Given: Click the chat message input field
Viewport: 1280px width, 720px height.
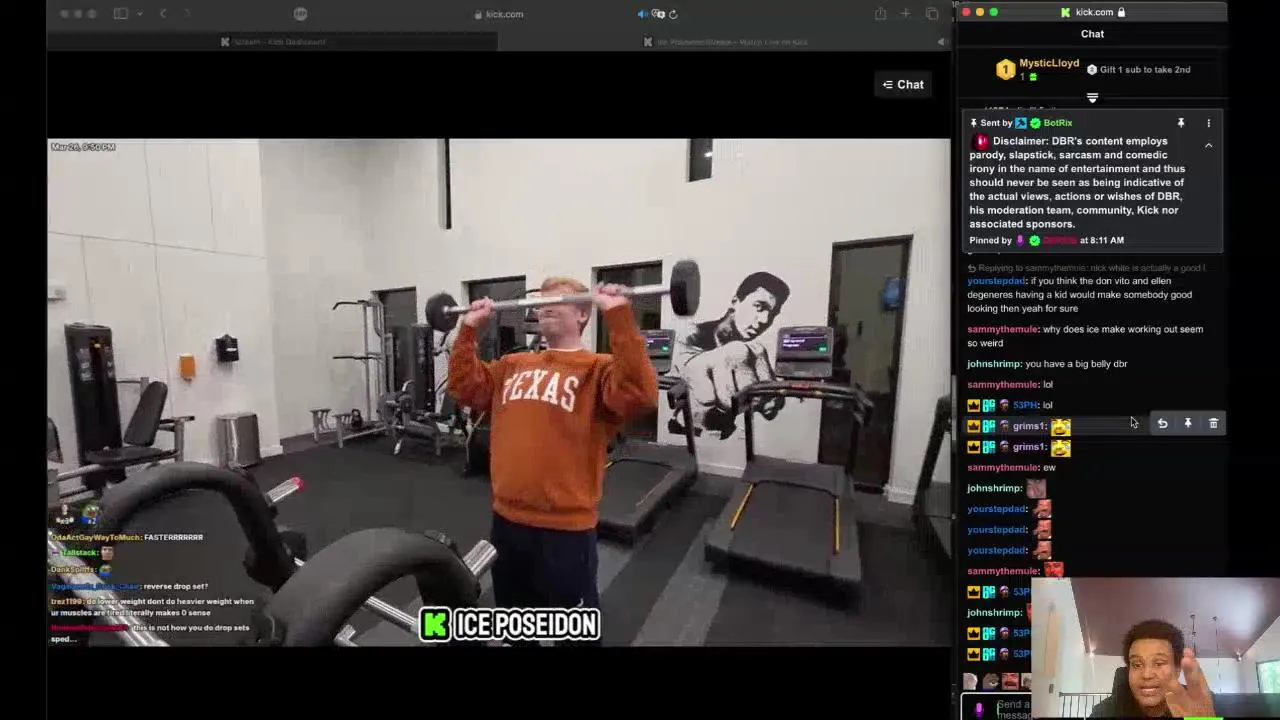Looking at the screenshot, I should pos(1012,709).
